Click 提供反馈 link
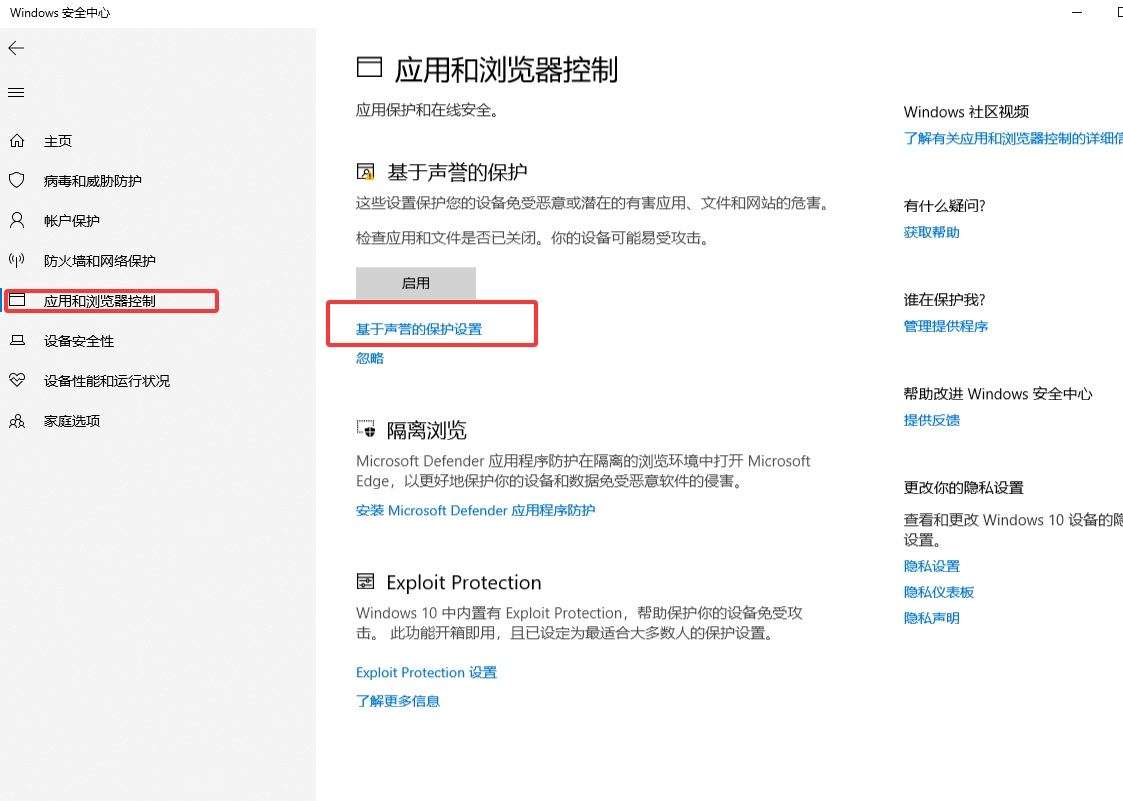1123x801 pixels. pos(931,420)
